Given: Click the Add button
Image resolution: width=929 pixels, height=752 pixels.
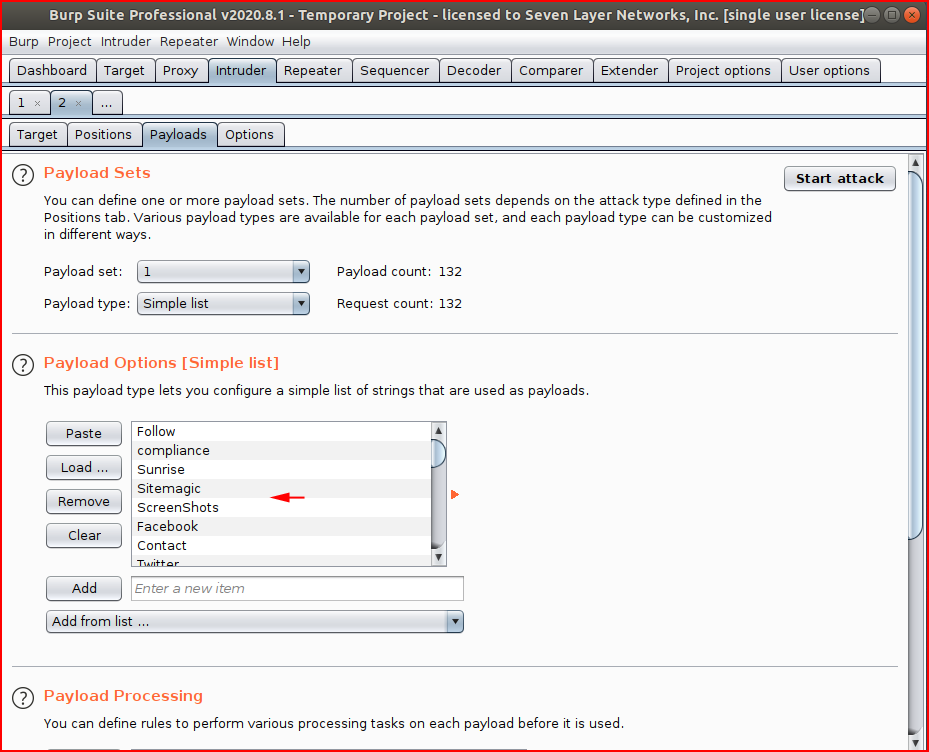Looking at the screenshot, I should 84,588.
